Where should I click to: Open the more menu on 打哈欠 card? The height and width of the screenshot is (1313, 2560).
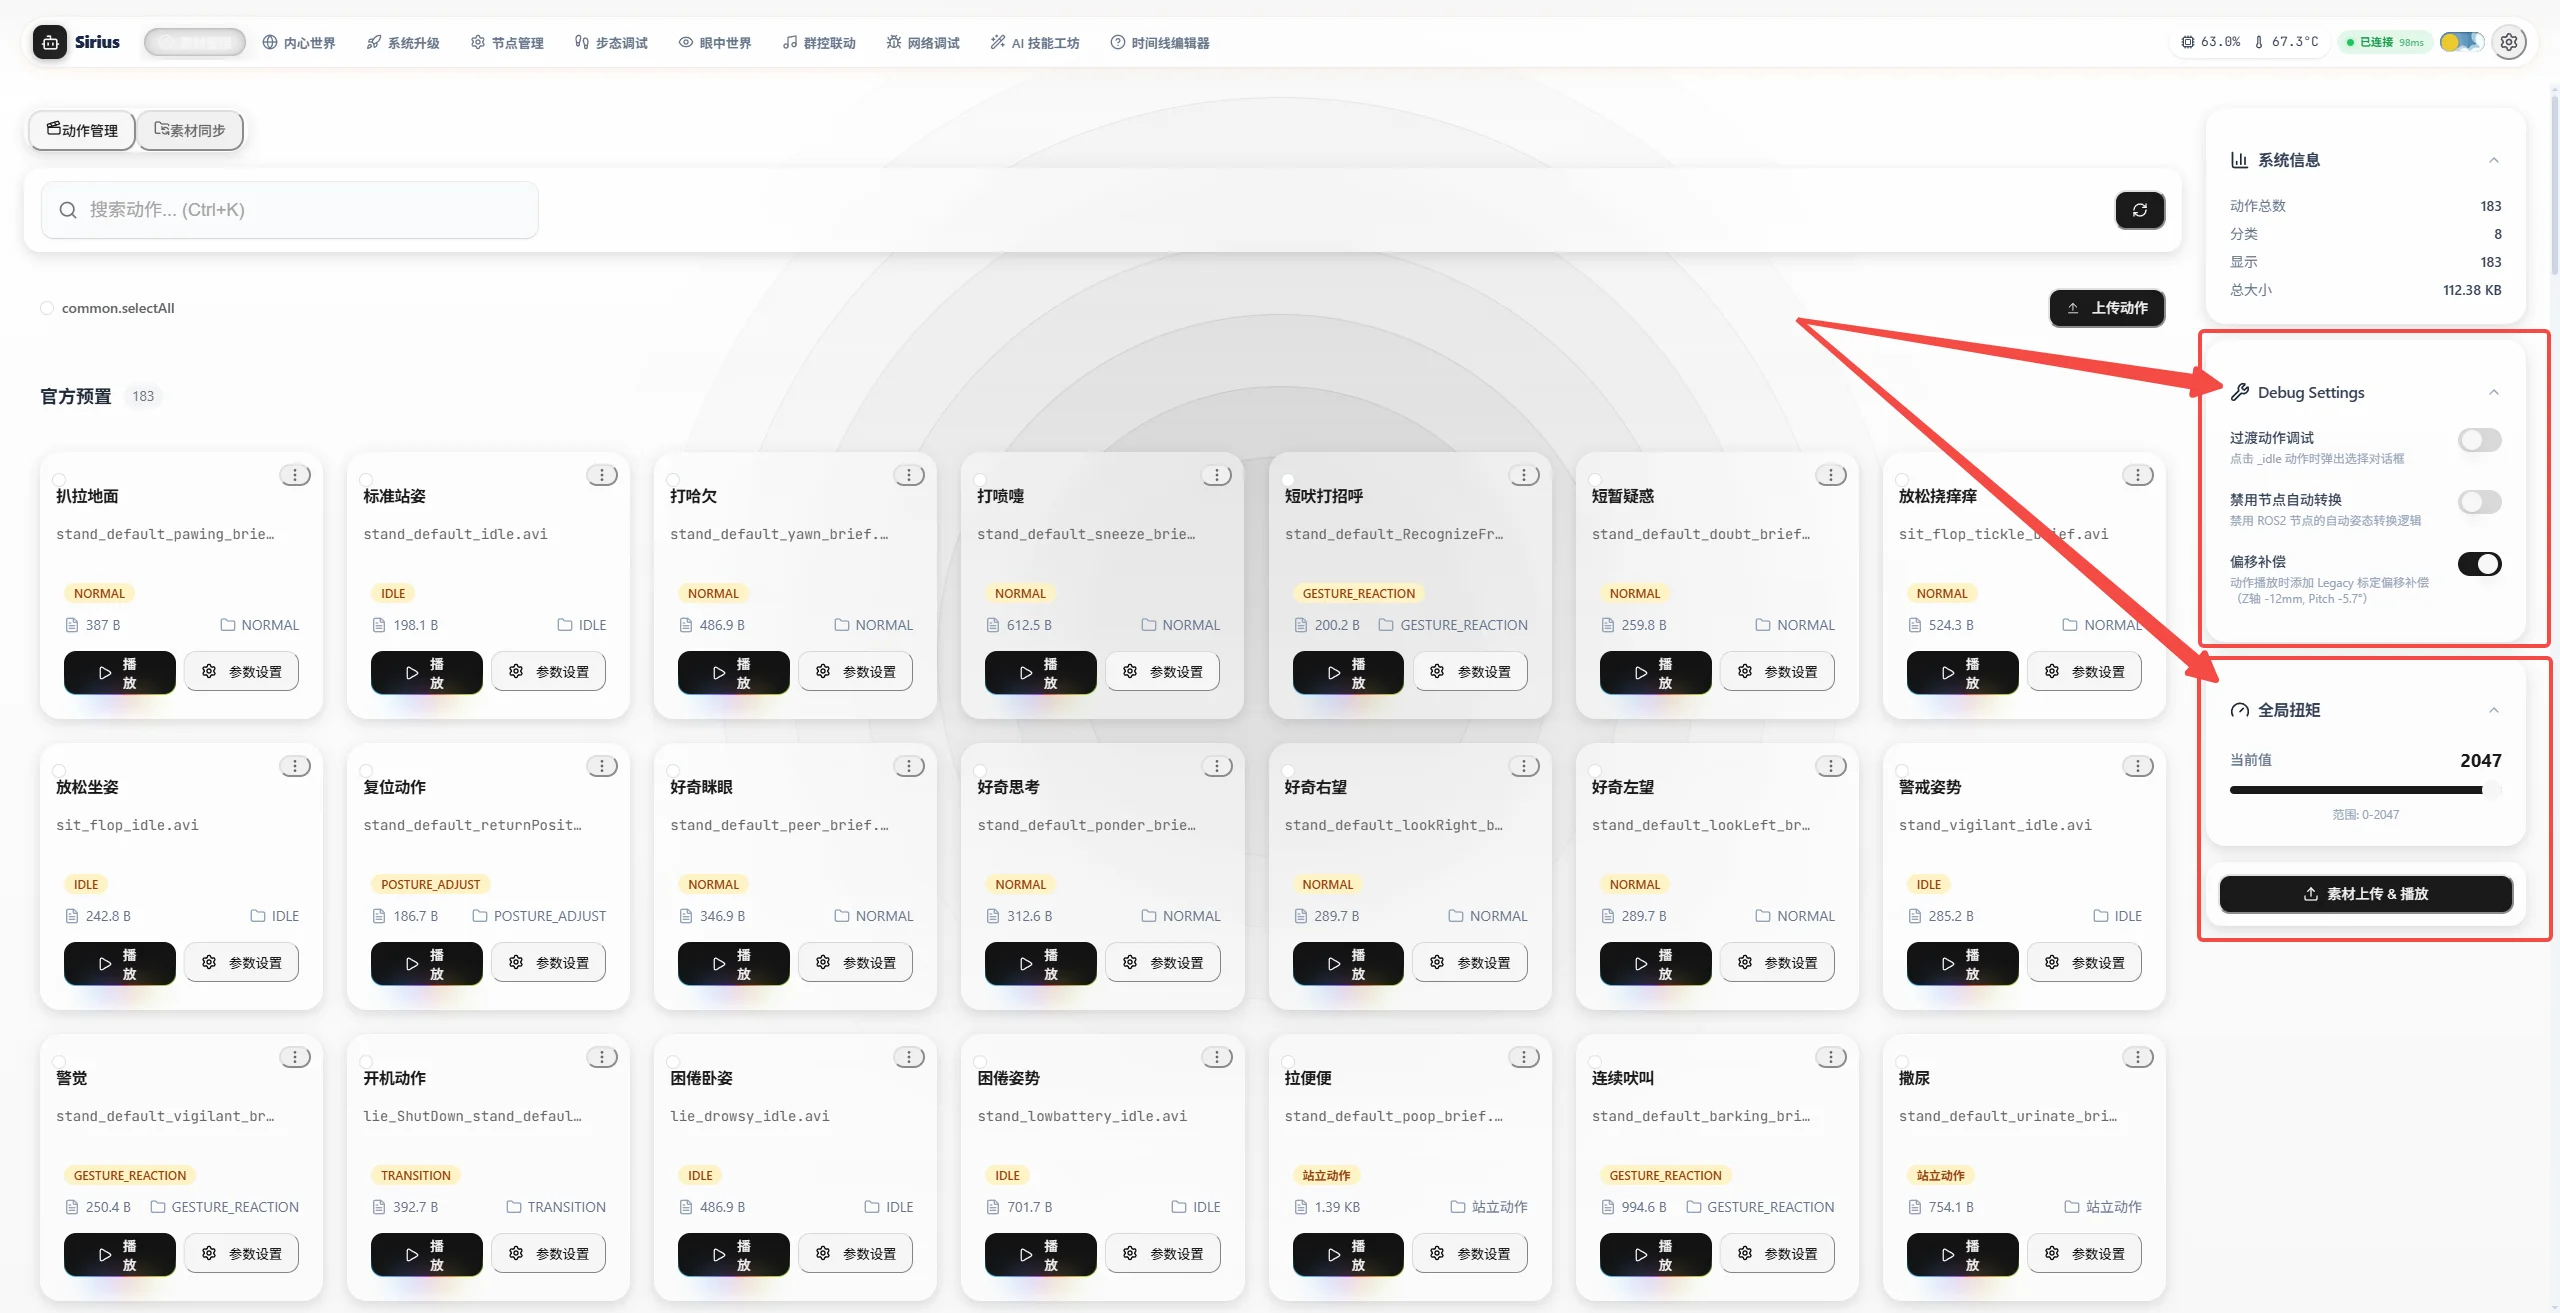909,475
